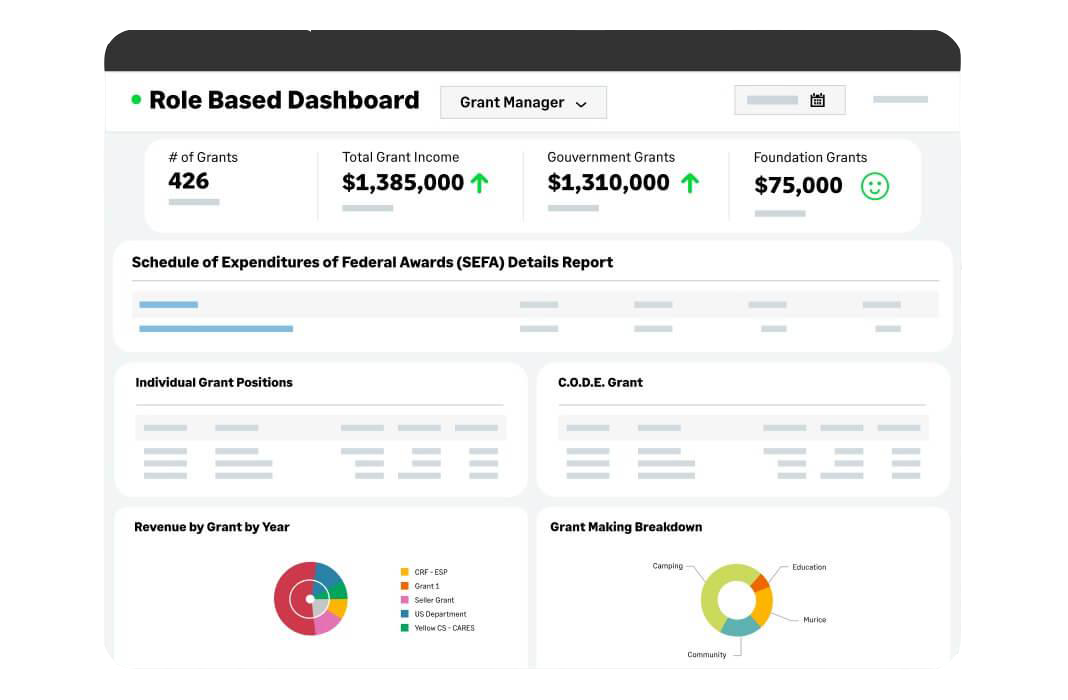Click the Community label below donut chart
This screenshot has height=700, width=1068.
[x=706, y=655]
